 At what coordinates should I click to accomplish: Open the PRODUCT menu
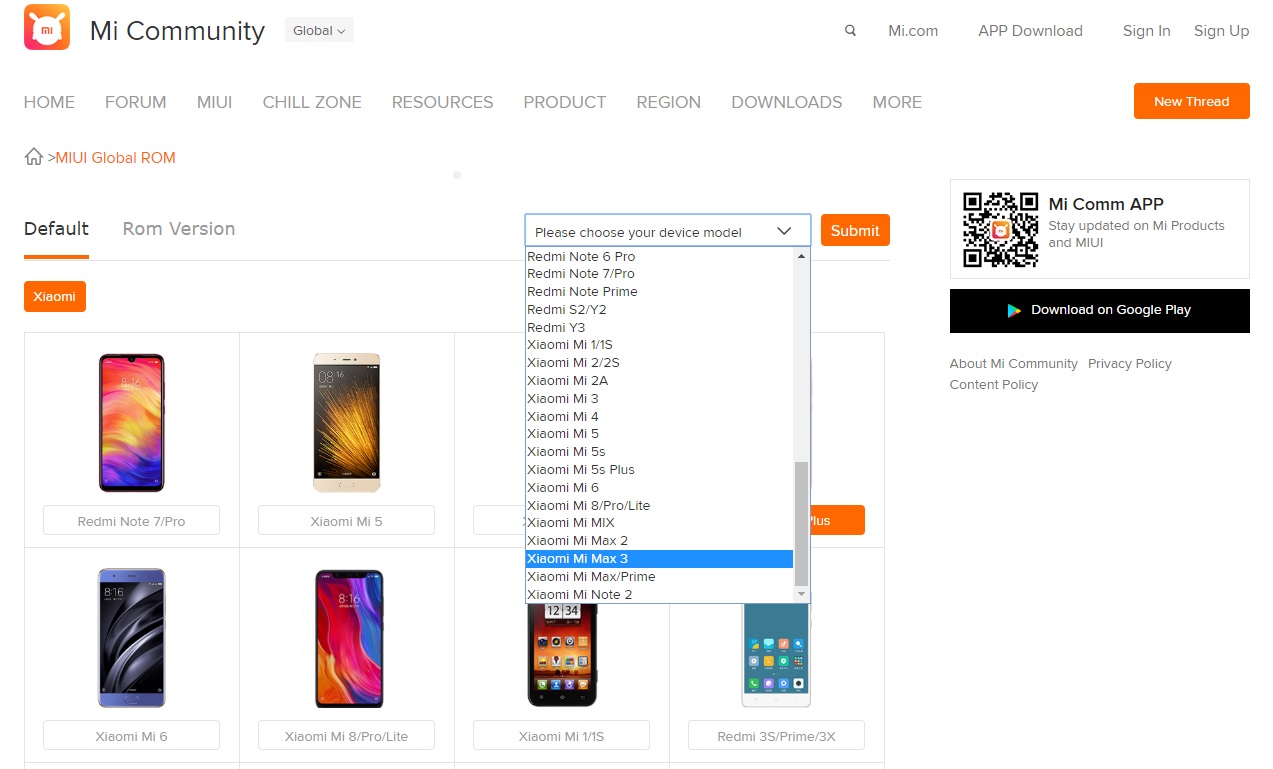tap(564, 102)
